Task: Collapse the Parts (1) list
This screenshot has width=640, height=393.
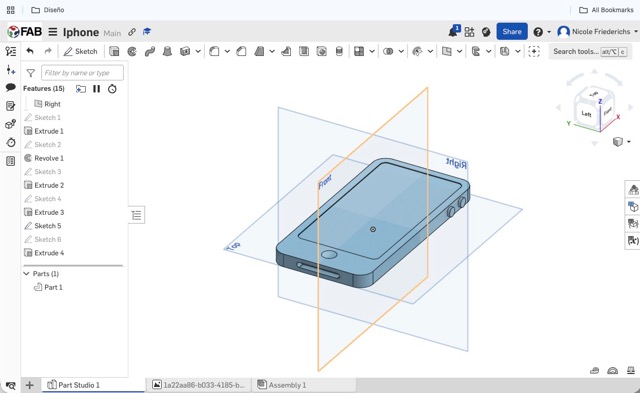Action: point(27,273)
